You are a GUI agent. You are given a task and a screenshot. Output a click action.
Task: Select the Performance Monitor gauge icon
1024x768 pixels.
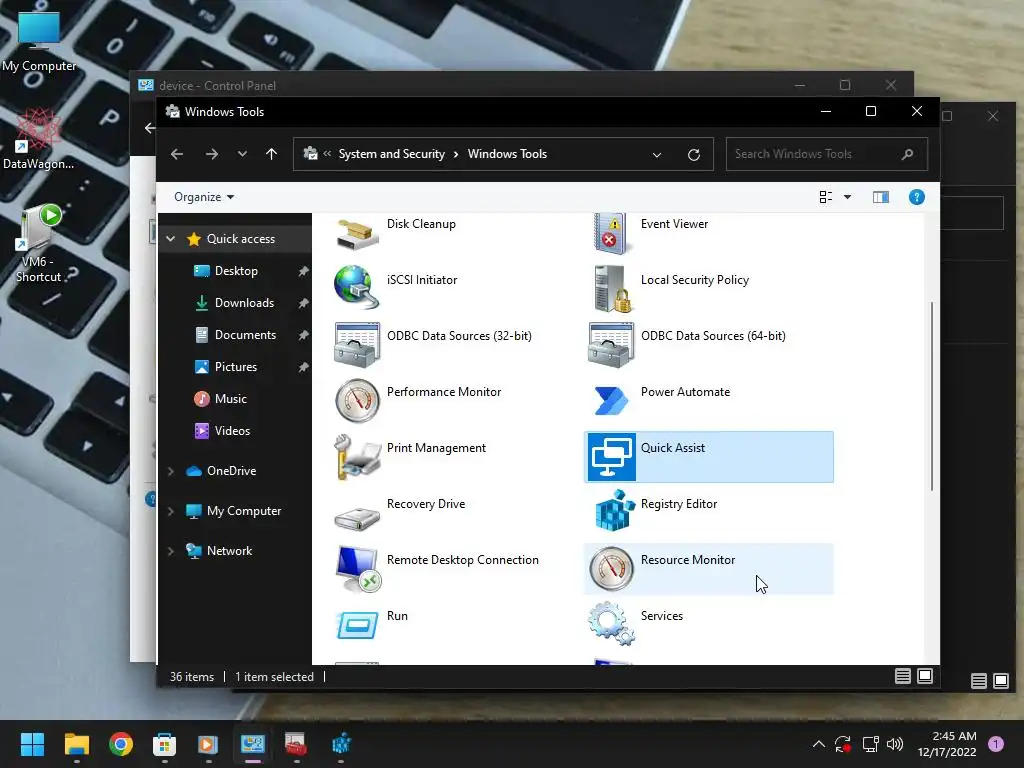[x=357, y=400]
